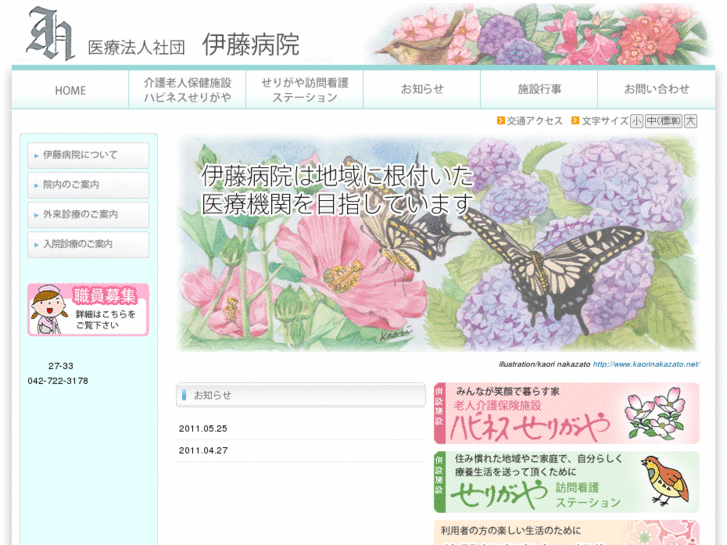Click the 伊藤病院 logo emblem
This screenshot has width=727, height=545.
point(50,33)
